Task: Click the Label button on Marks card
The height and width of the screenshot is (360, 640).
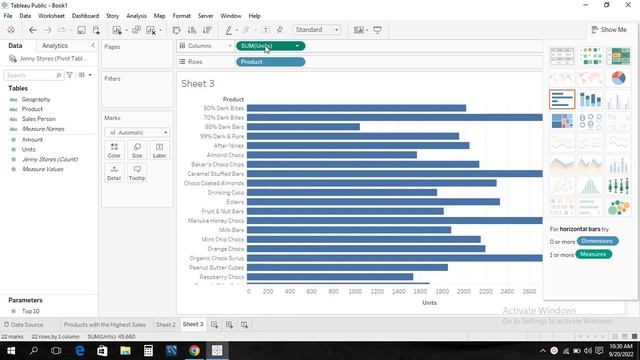Action: pos(160,151)
